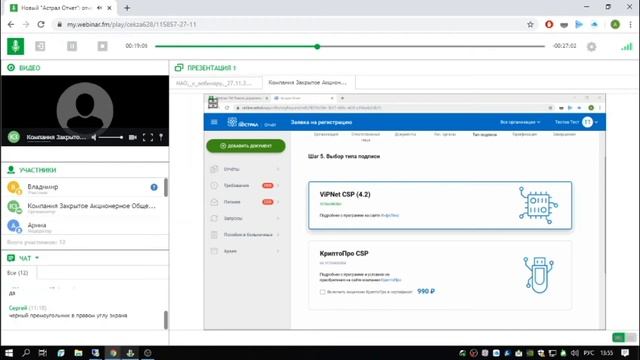Open the Windows Start menu
Screen dimensions: 640x360
coord(9,353)
